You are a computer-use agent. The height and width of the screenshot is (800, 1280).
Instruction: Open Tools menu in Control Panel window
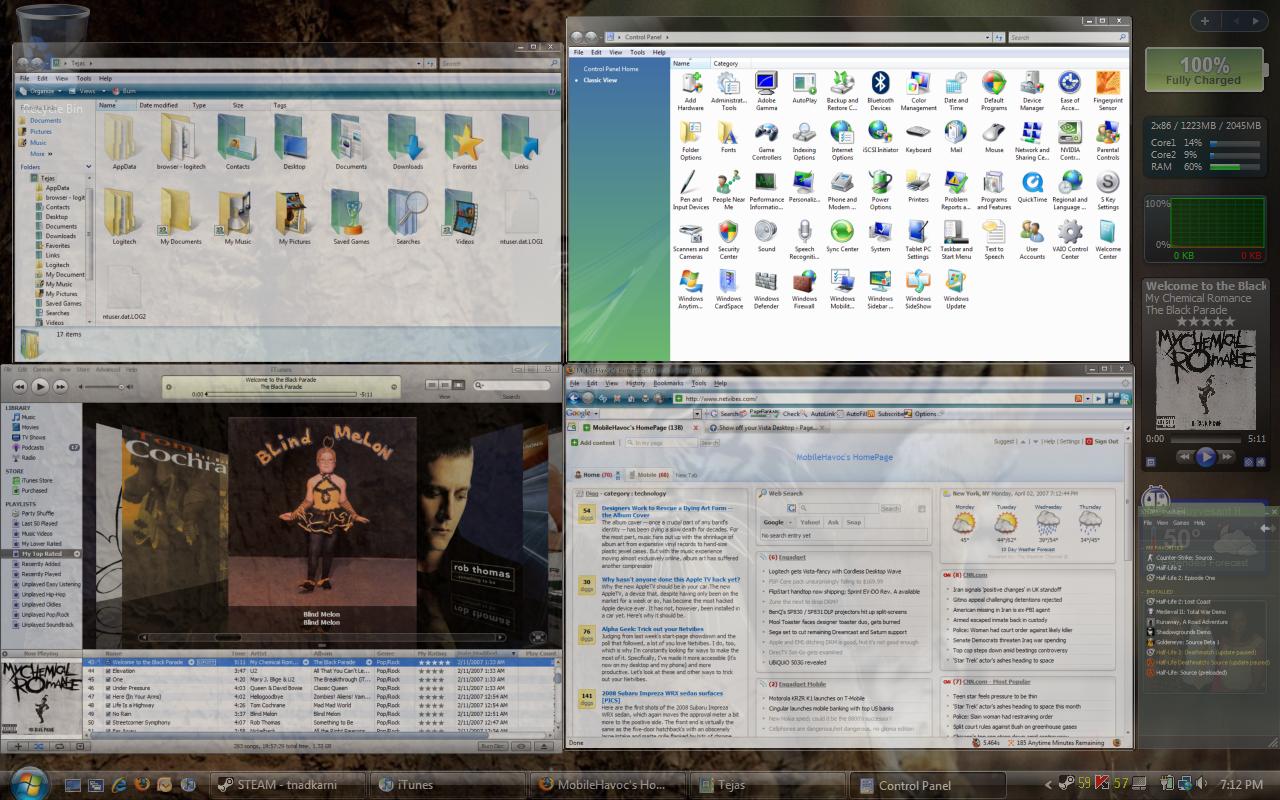tap(637, 52)
